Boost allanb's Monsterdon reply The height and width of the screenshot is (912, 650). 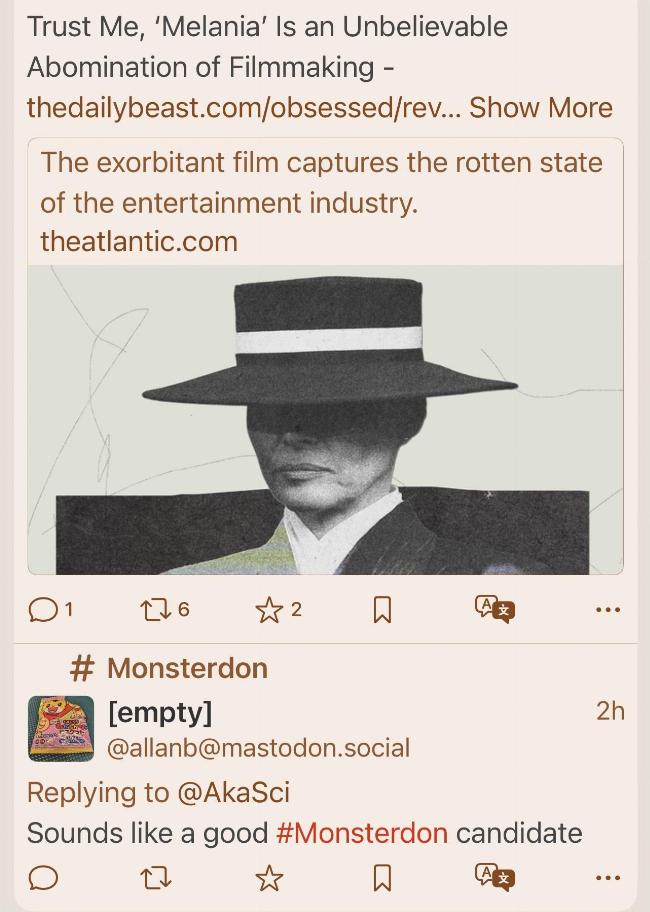[155, 878]
